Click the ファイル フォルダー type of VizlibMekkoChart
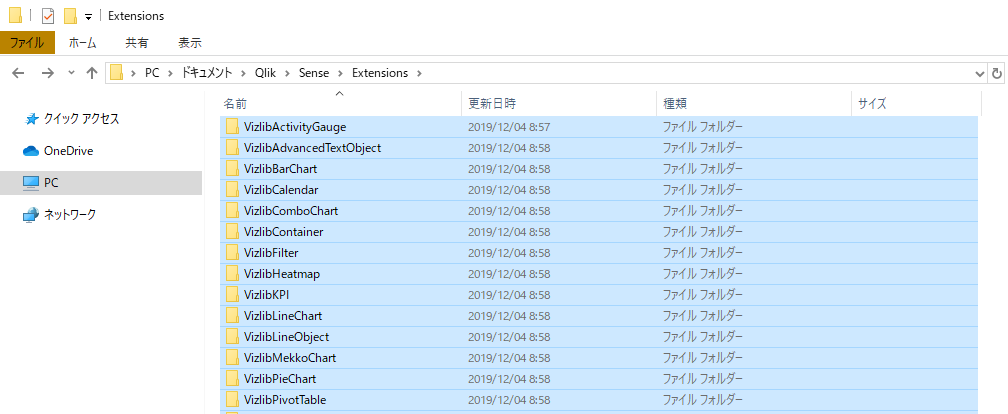The height and width of the screenshot is (414, 1008). click(703, 358)
